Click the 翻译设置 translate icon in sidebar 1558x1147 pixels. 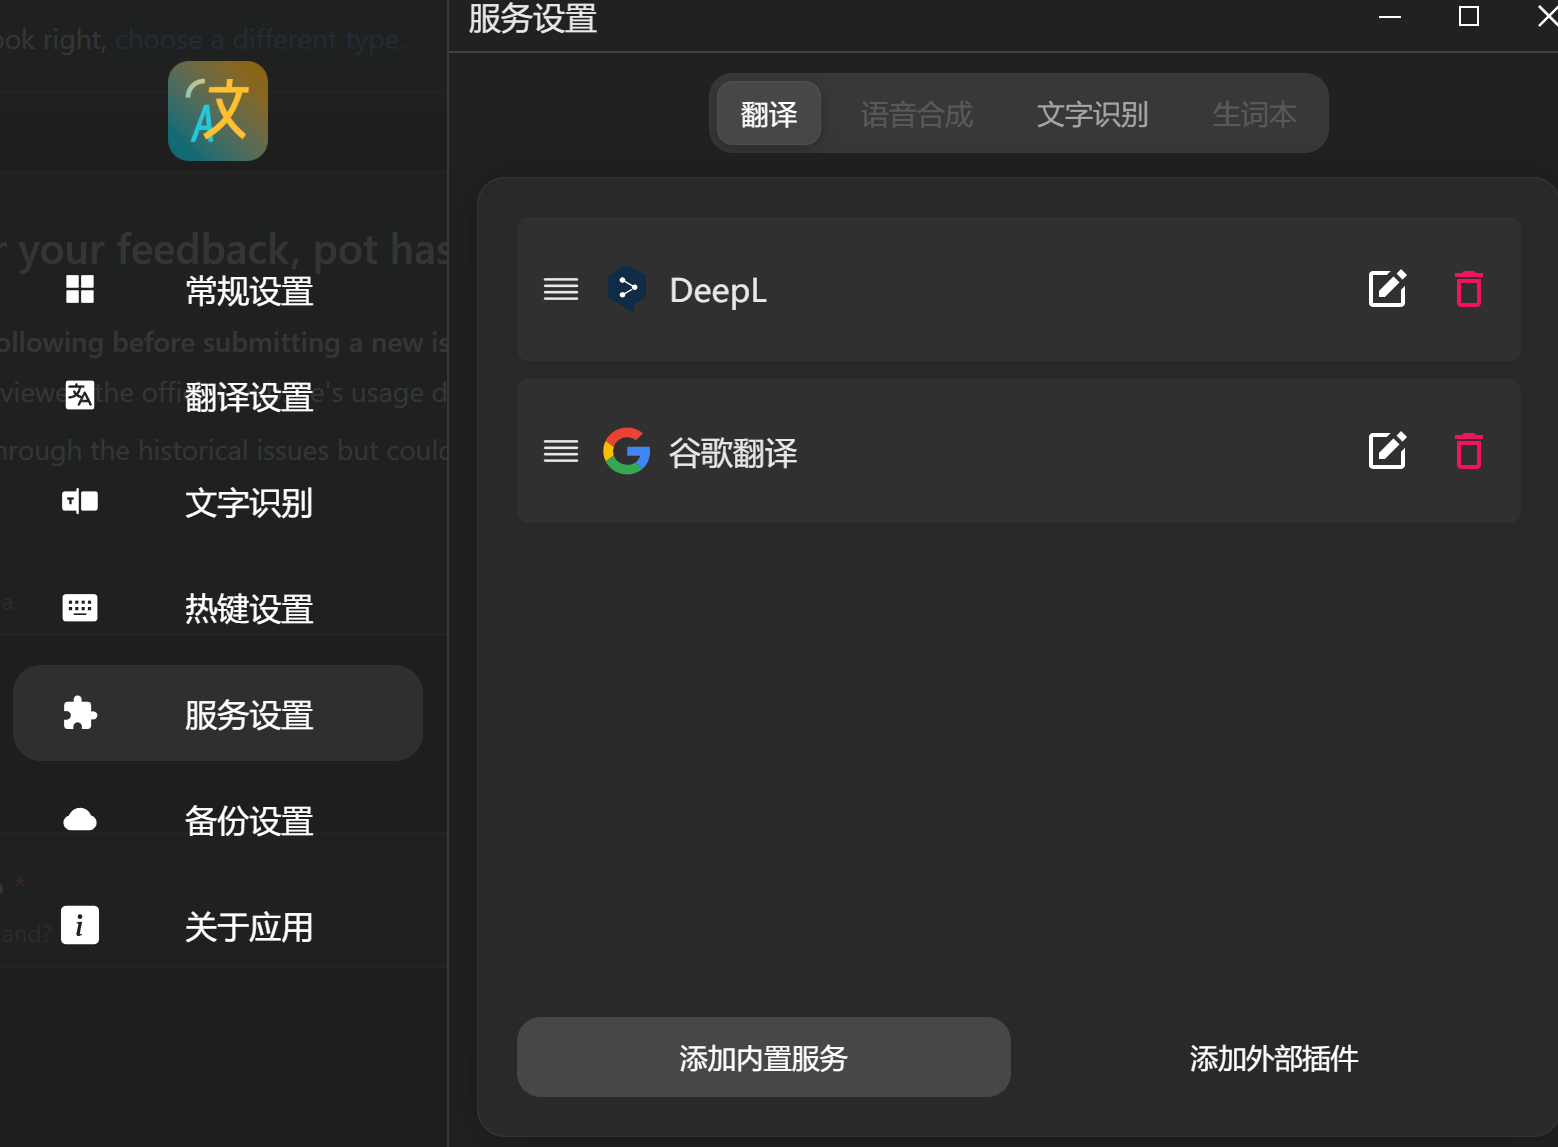[80, 394]
